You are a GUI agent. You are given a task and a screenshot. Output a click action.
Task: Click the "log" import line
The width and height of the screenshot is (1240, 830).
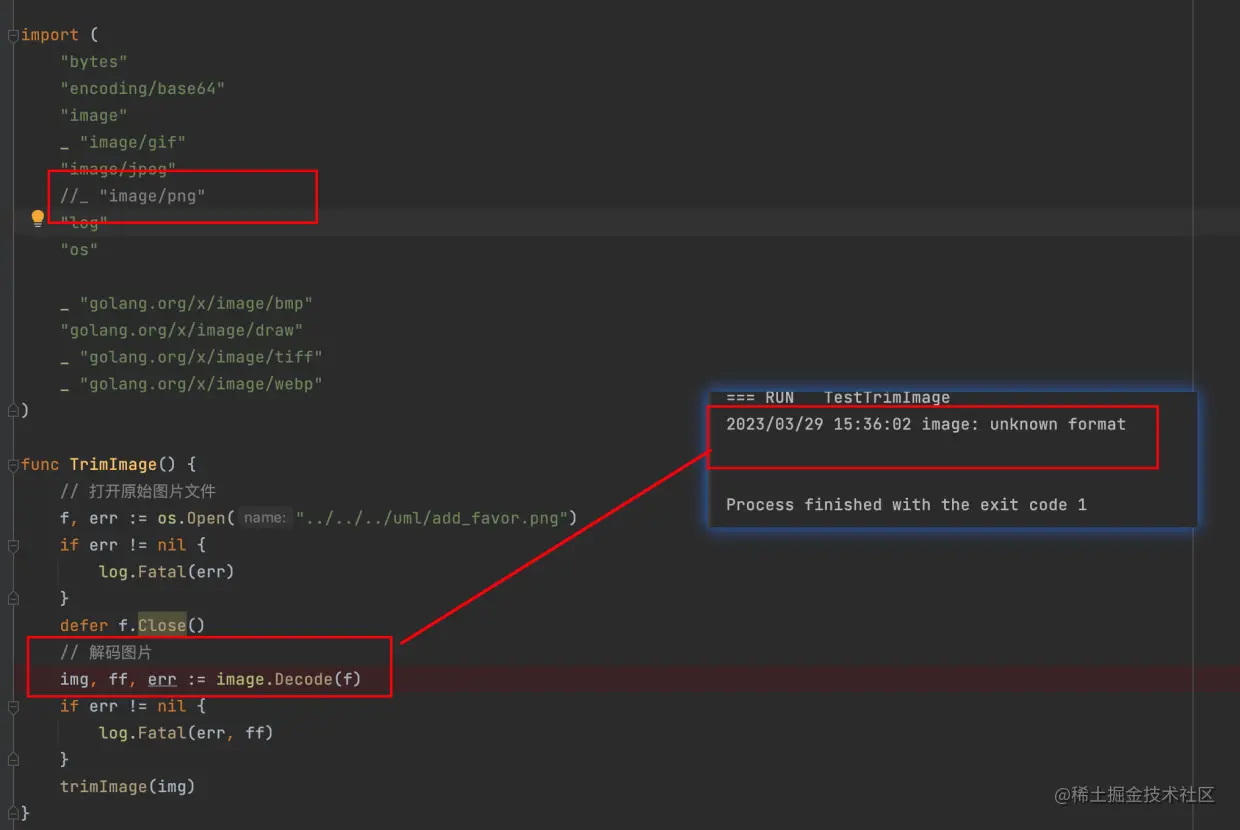pyautogui.click(x=84, y=223)
